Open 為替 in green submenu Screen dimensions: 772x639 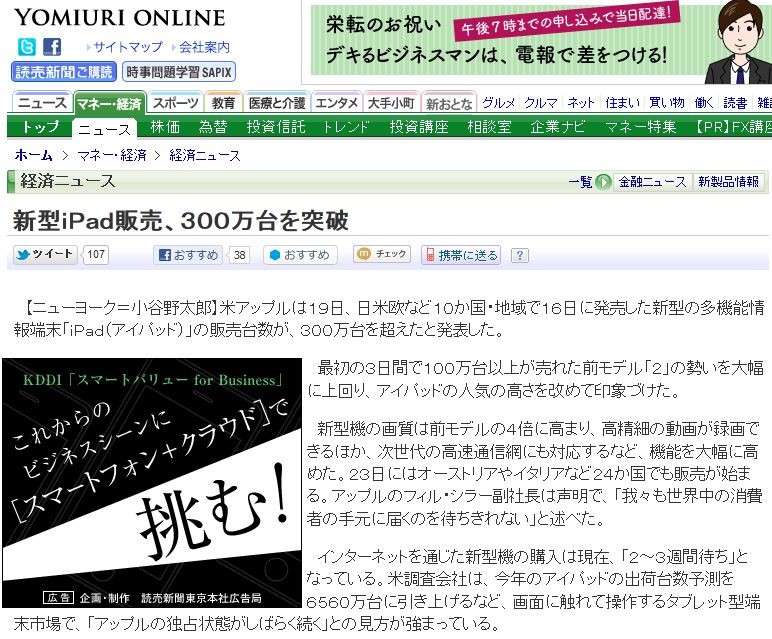point(213,127)
